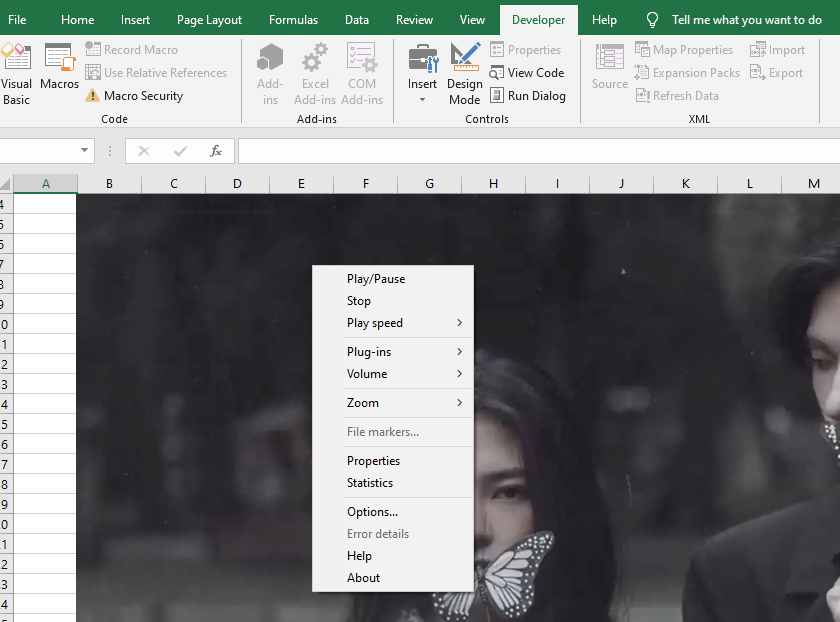Click the column A header
Viewport: 840px width, 622px height.
coord(46,183)
